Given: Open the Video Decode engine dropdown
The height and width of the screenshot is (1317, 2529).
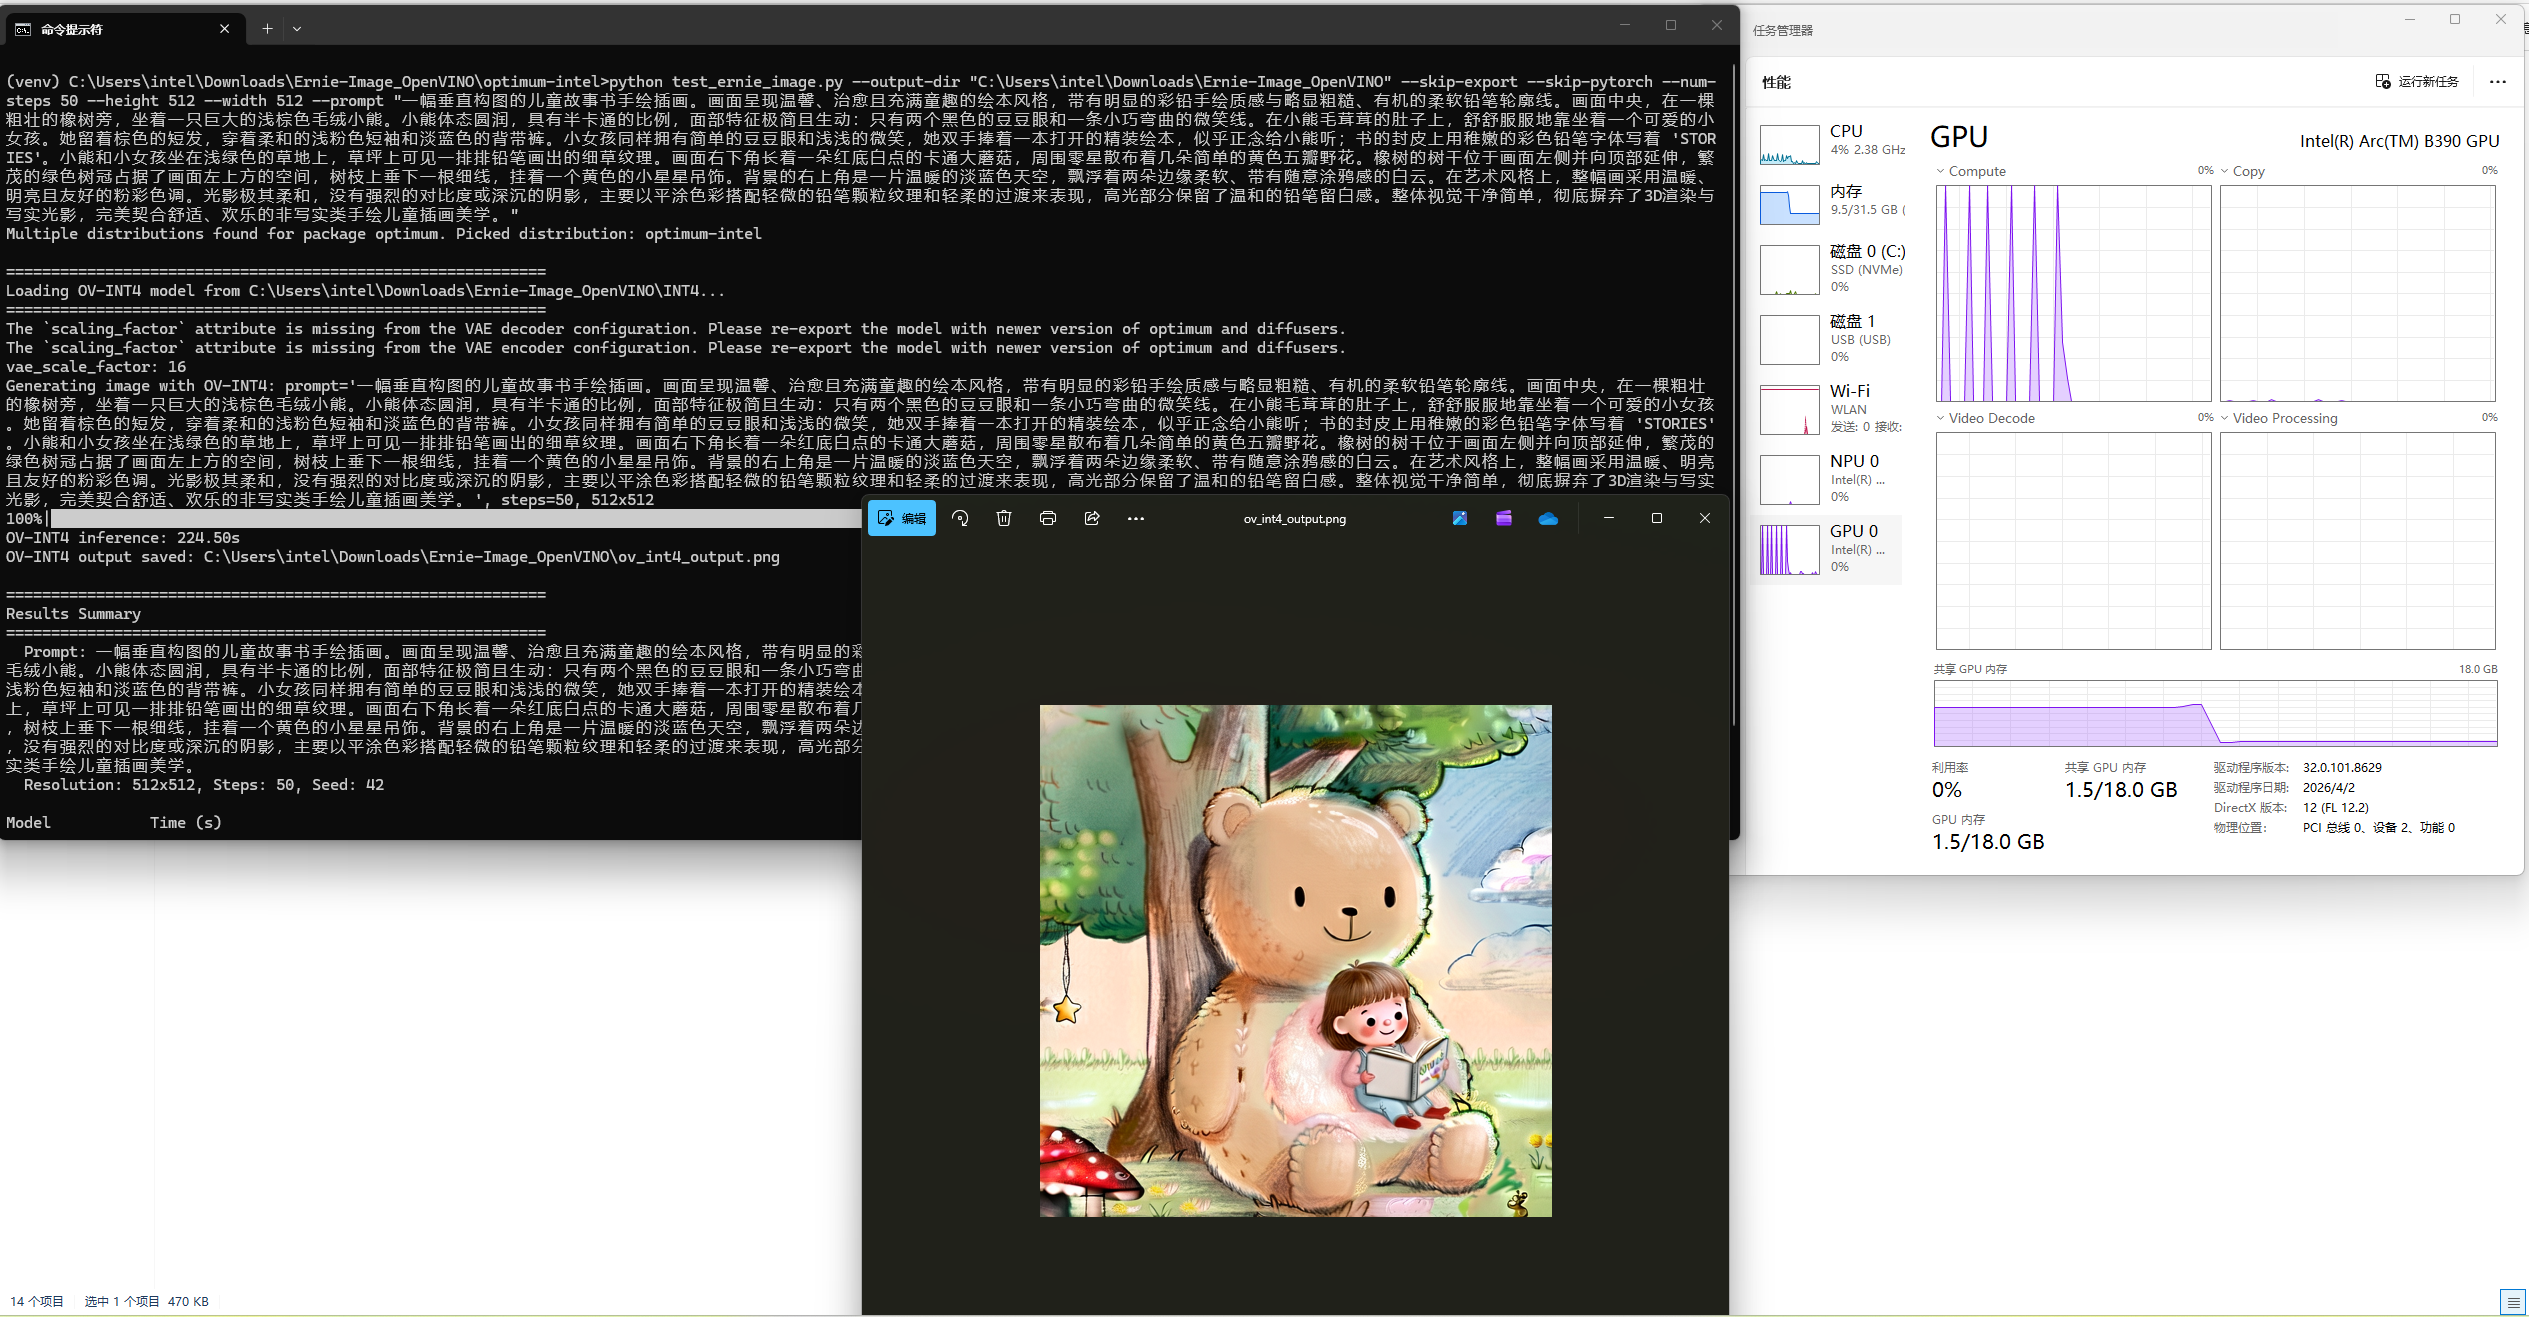Looking at the screenshot, I should click(1985, 418).
